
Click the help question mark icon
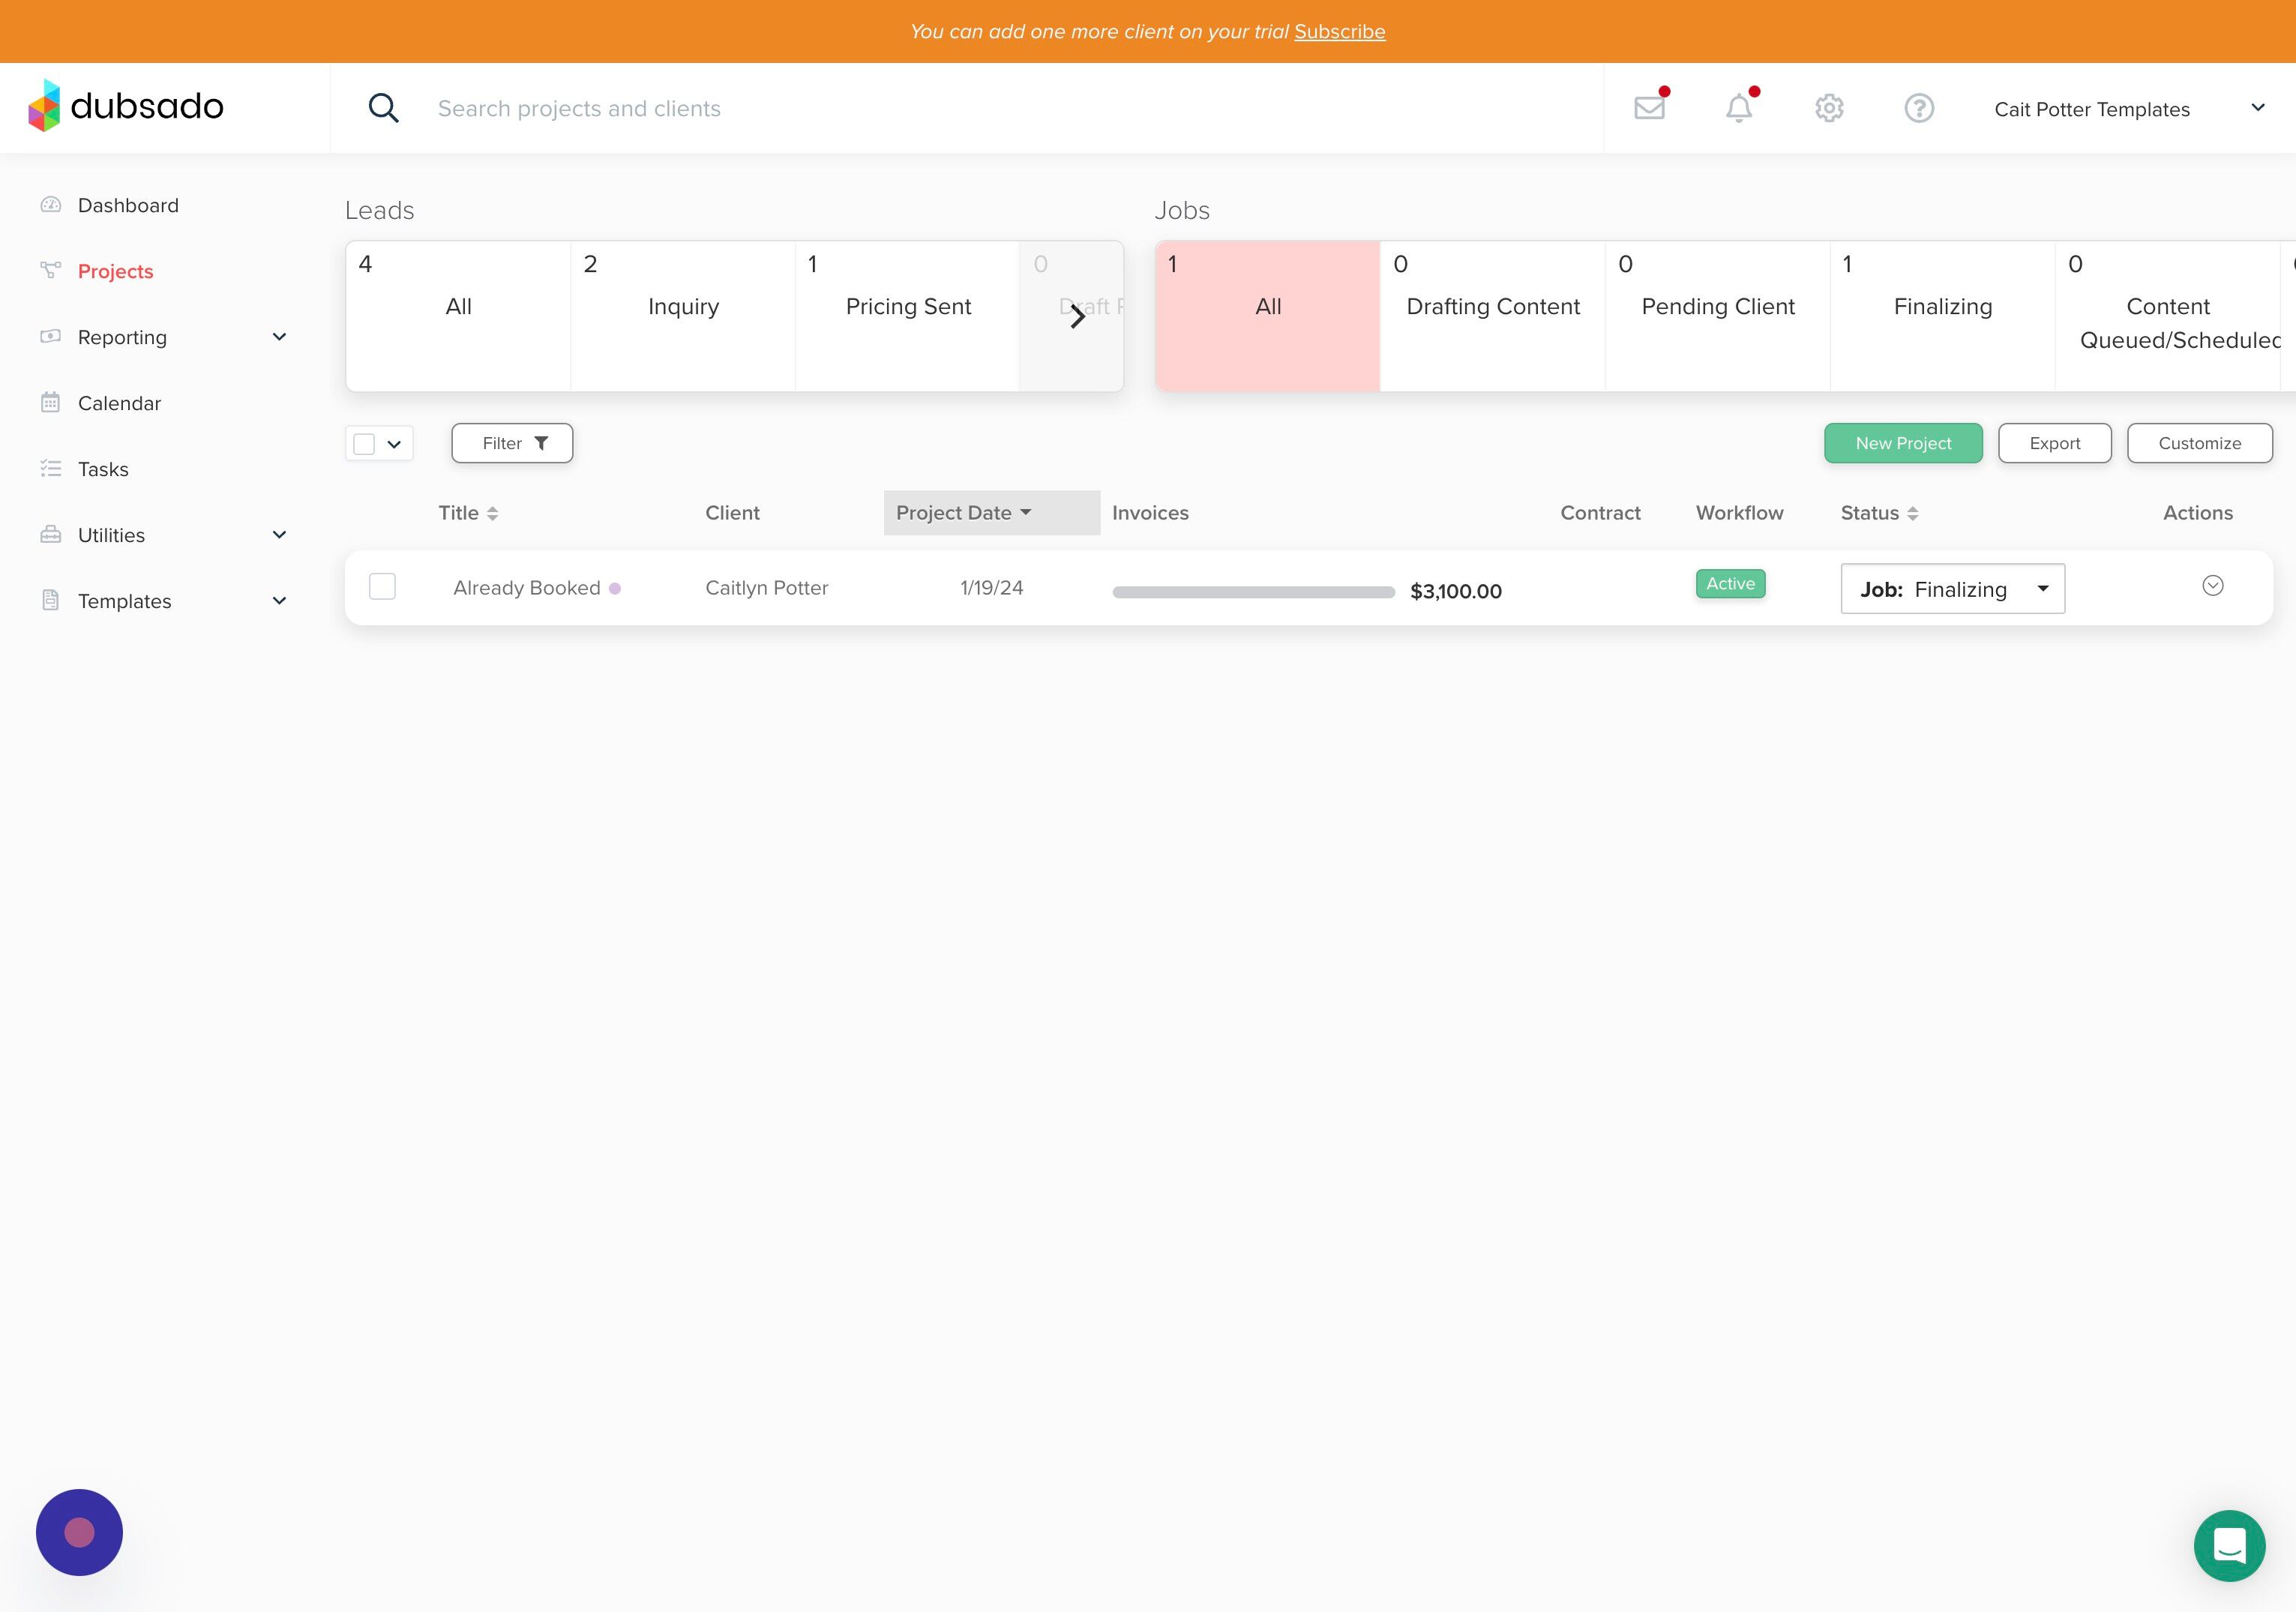point(1919,108)
